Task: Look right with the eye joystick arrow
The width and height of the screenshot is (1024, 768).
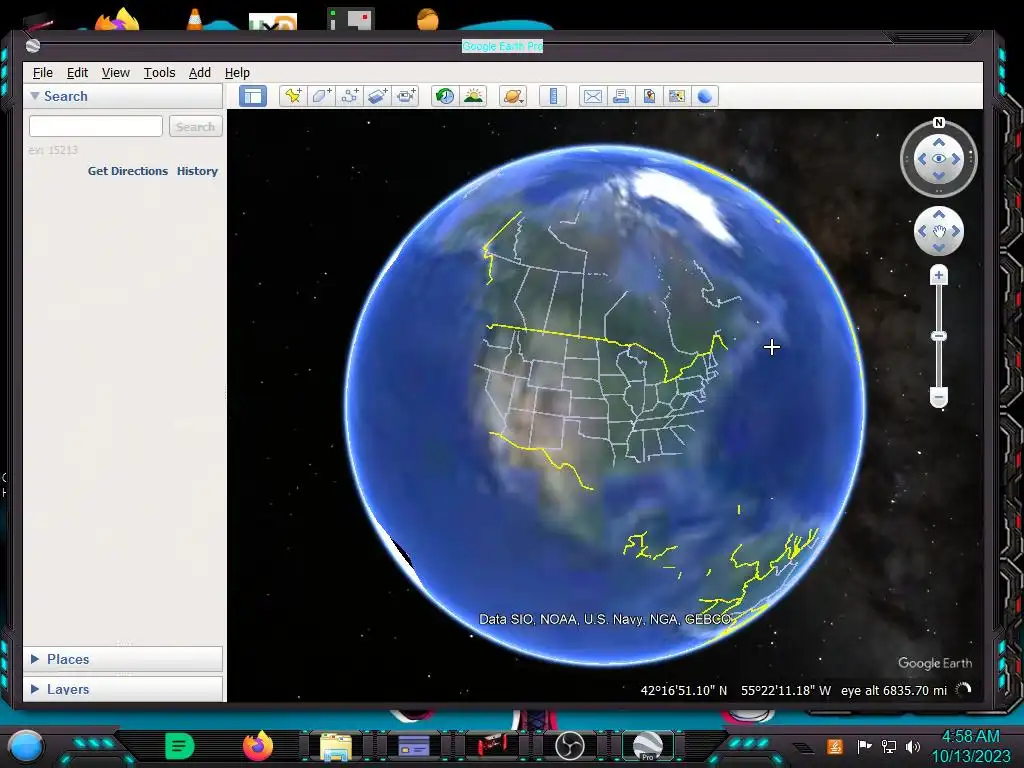Action: click(955, 159)
